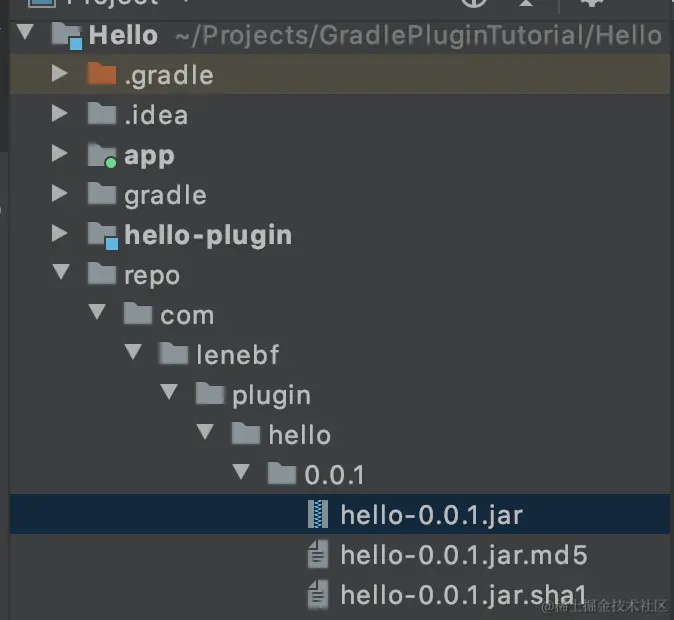Collapse the hello folder arrow

205,432
